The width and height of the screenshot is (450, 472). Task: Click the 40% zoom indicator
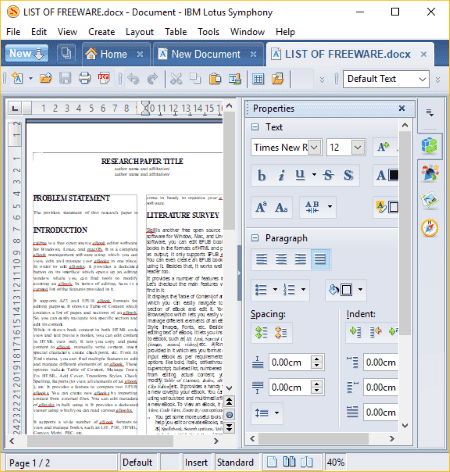click(336, 462)
